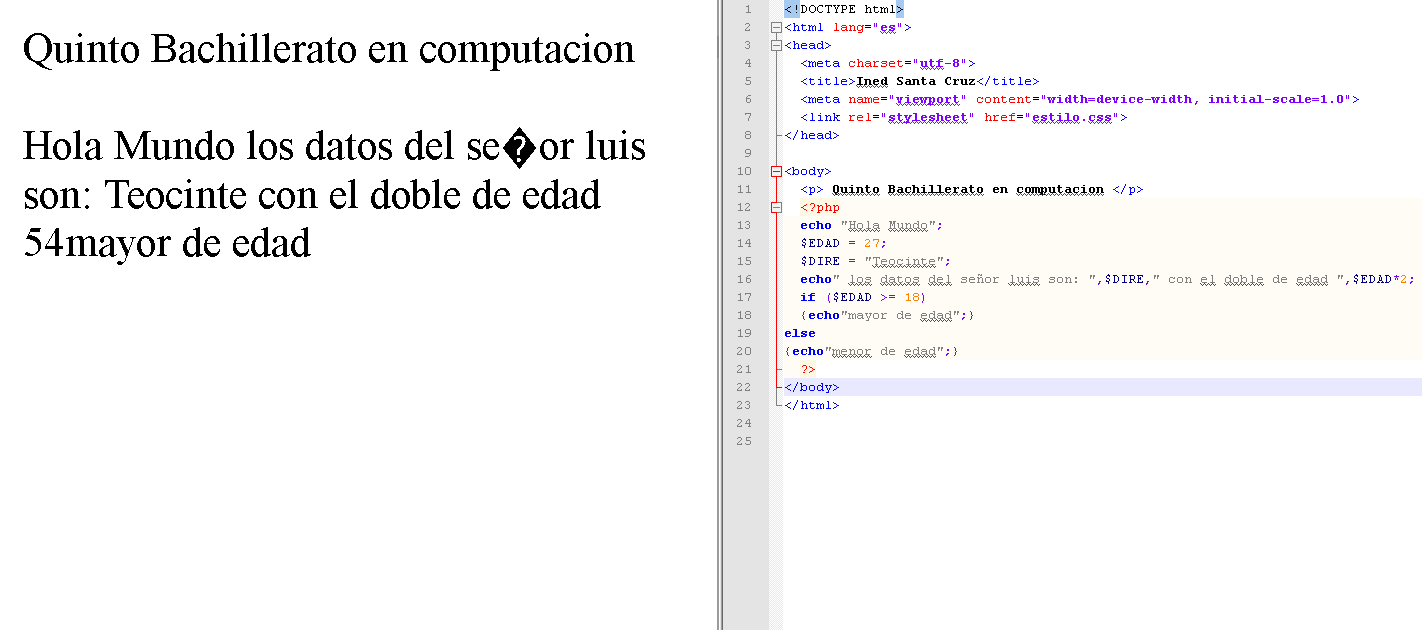Click the <p> Quinto Bachillerato code line

click(971, 190)
